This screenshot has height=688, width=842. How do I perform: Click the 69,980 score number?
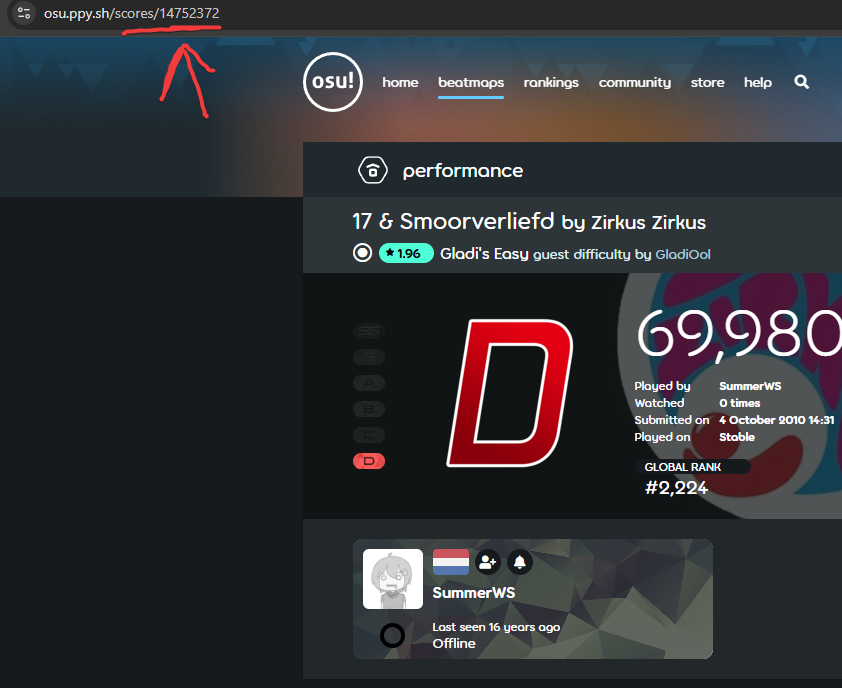point(739,334)
